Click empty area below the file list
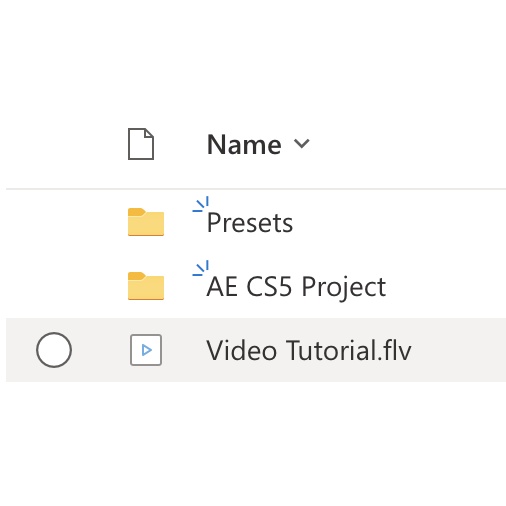Viewport: 506px width, 506px height. tap(253, 443)
